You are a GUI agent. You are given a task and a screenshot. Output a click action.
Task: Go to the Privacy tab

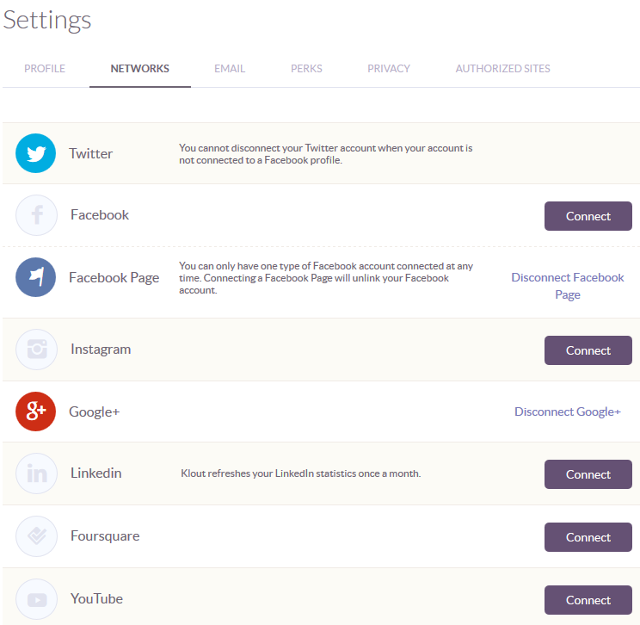coord(389,68)
